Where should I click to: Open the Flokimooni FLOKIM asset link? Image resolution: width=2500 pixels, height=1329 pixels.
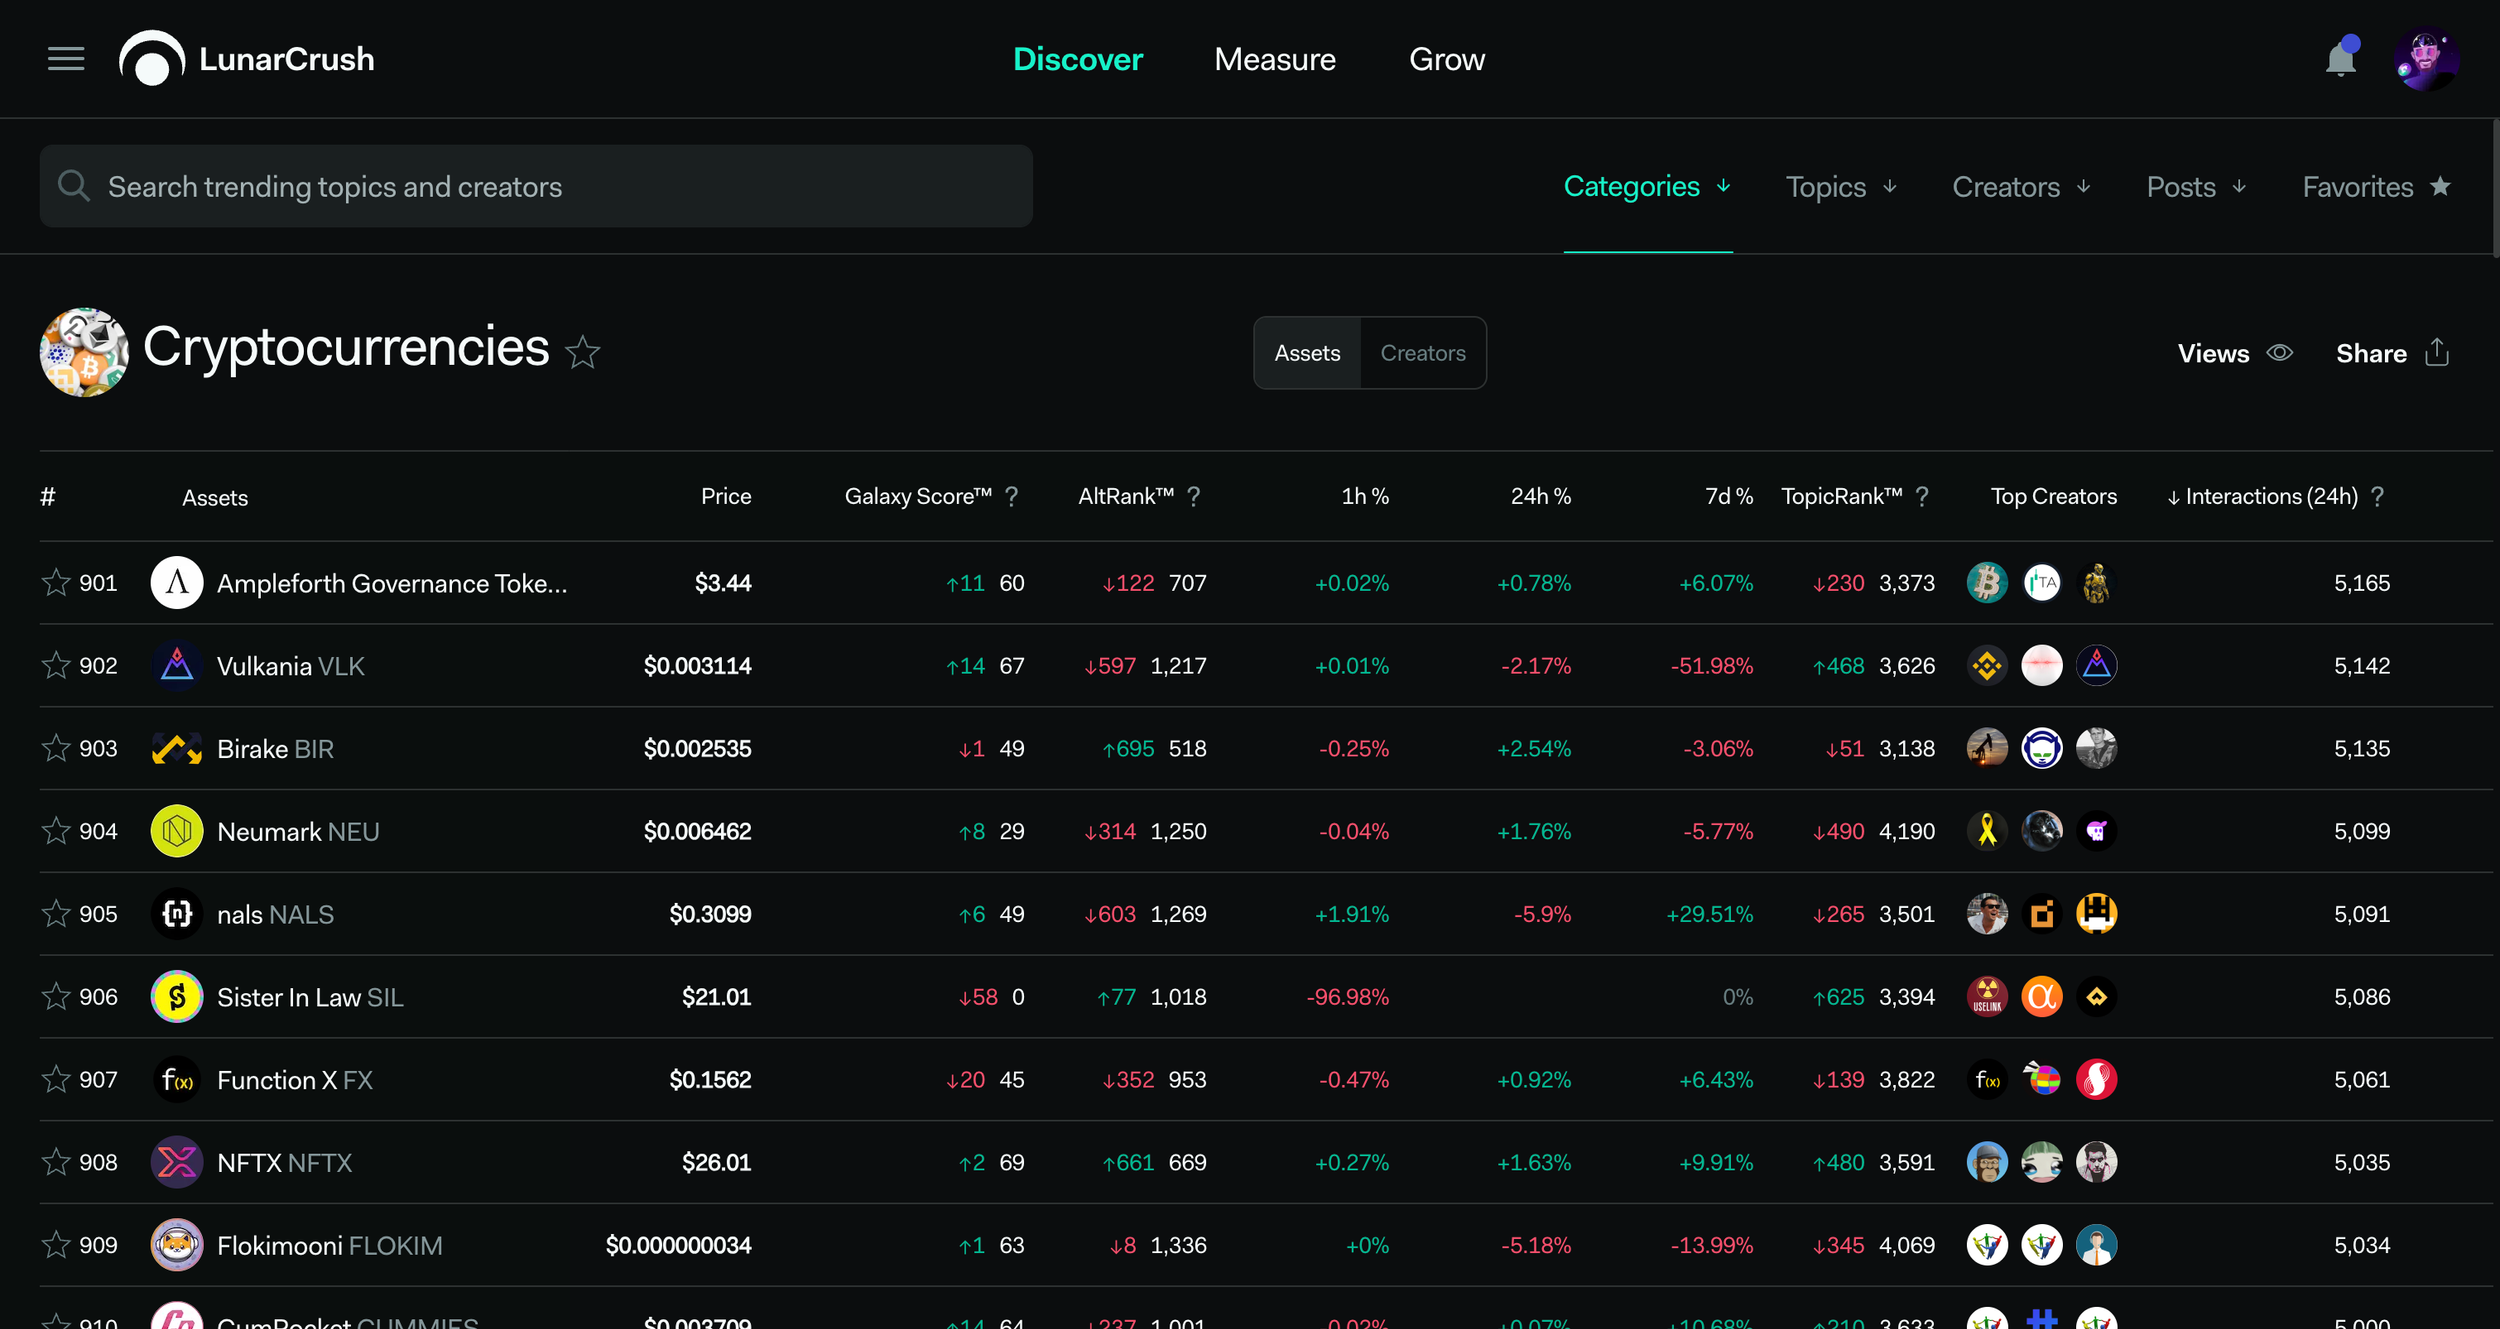coord(329,1246)
